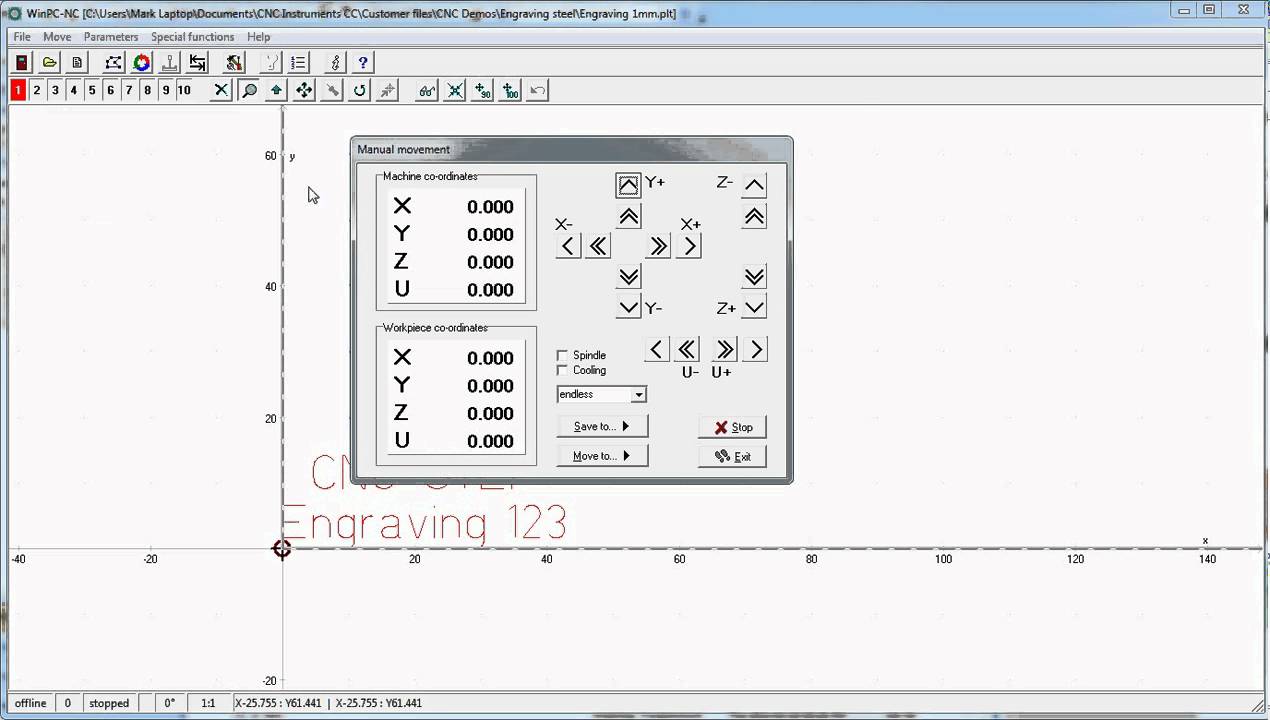This screenshot has width=1270, height=720.
Task: Click the '1:1' scale status entry
Action: tap(208, 703)
